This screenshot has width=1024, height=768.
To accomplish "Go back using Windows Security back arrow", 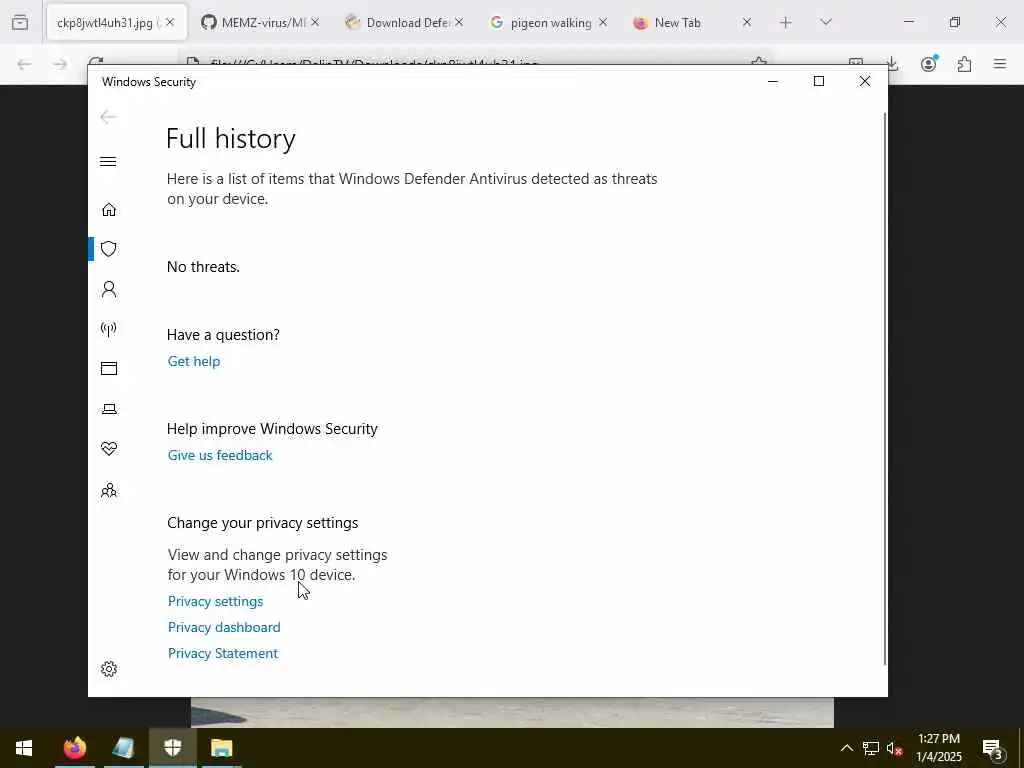I will point(108,117).
